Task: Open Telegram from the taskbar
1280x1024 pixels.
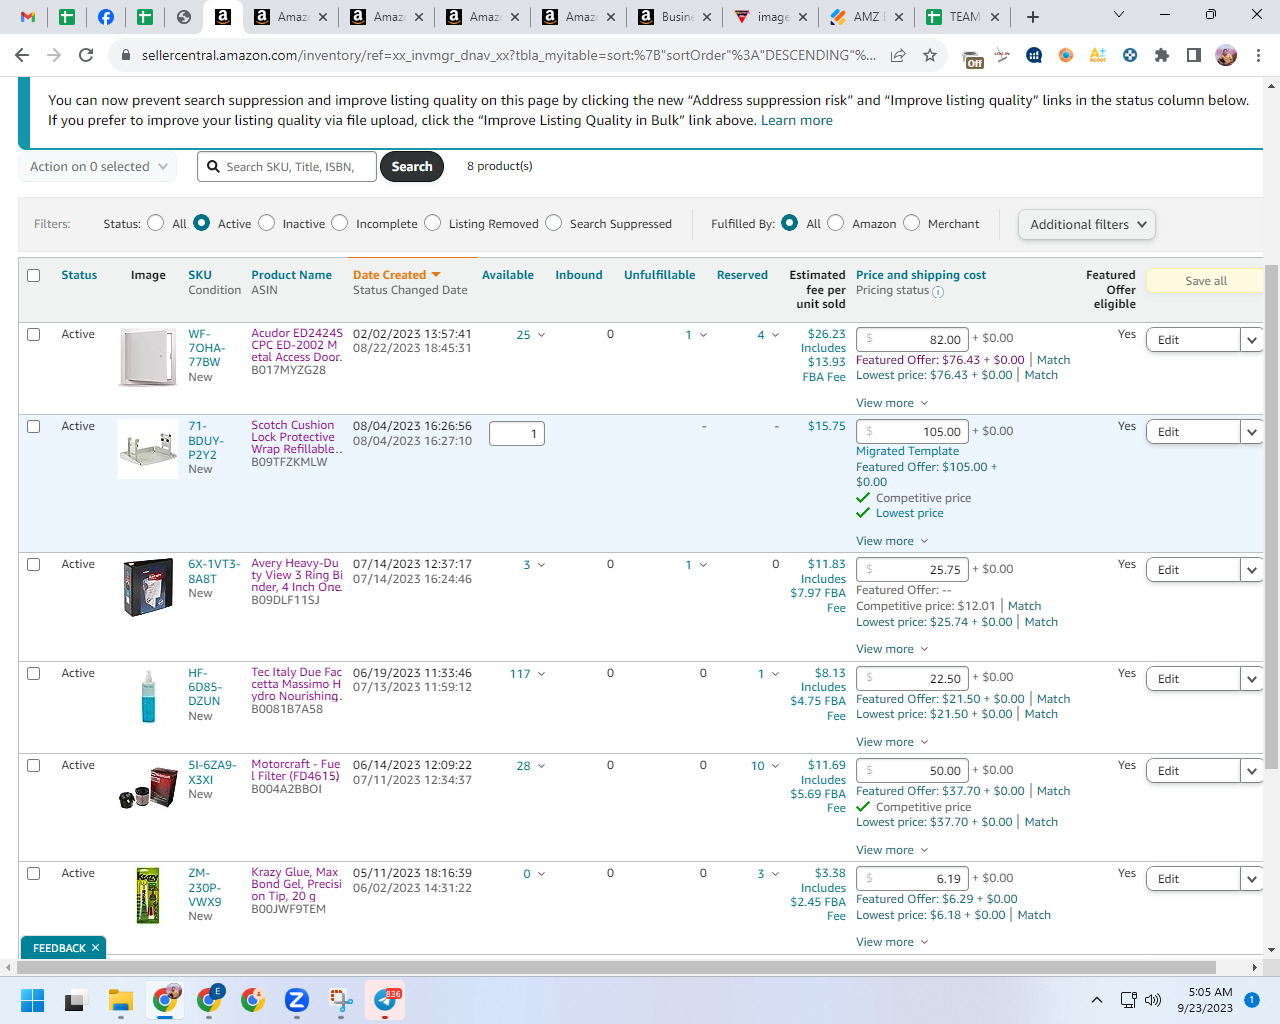Action: [386, 1000]
